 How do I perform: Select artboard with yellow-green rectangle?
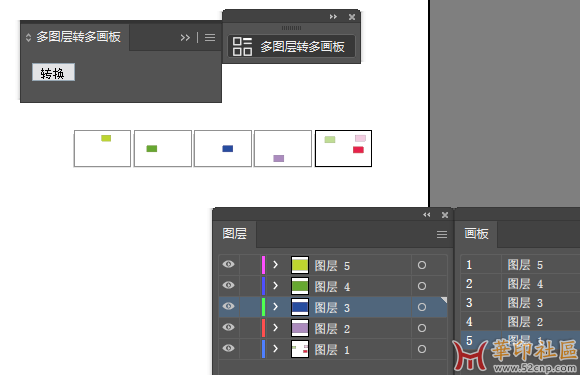point(102,148)
